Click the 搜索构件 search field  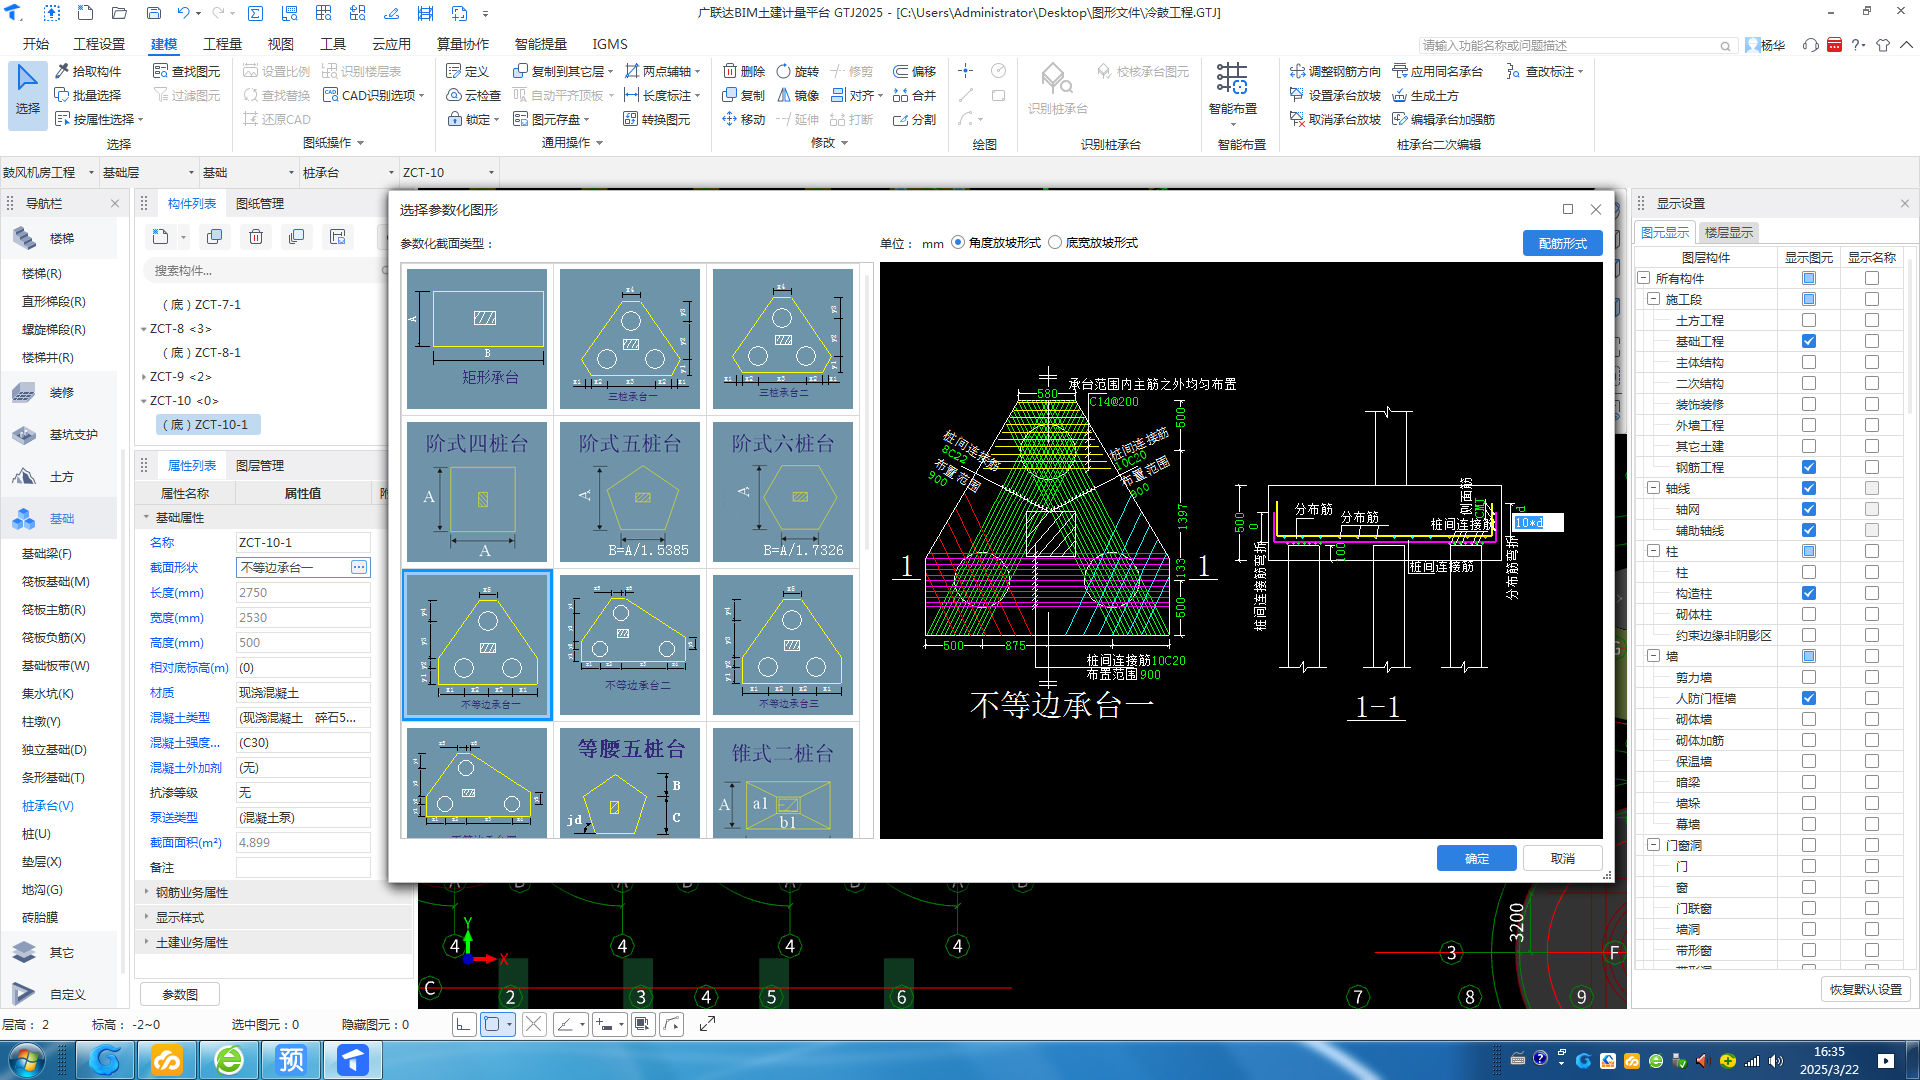266,271
